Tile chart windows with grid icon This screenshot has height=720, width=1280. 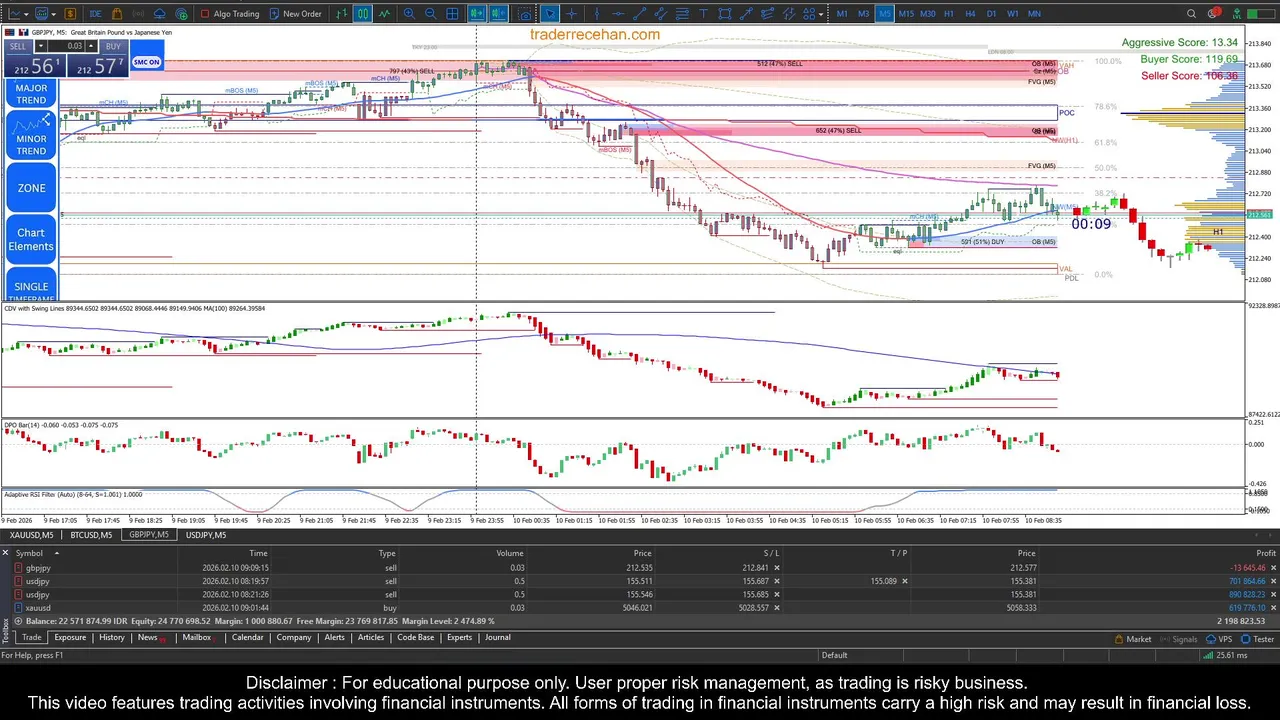click(x=452, y=14)
